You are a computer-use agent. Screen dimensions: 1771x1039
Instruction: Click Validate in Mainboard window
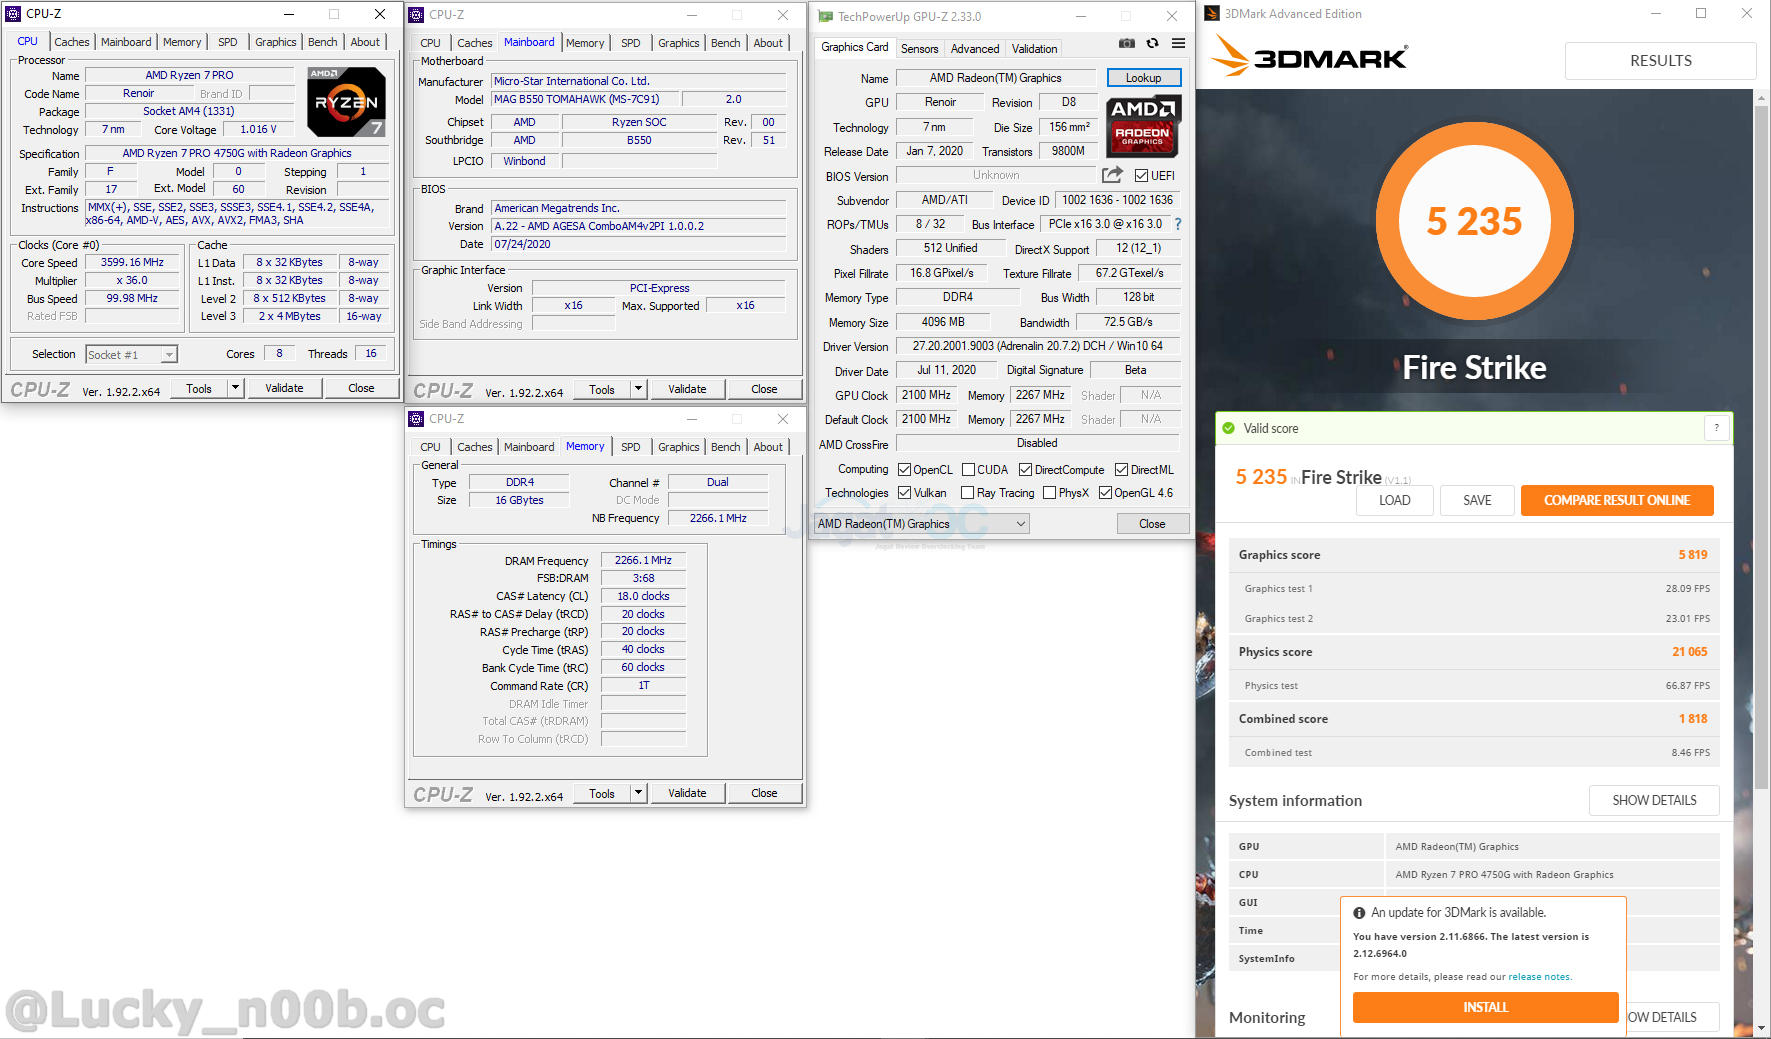pos(687,389)
